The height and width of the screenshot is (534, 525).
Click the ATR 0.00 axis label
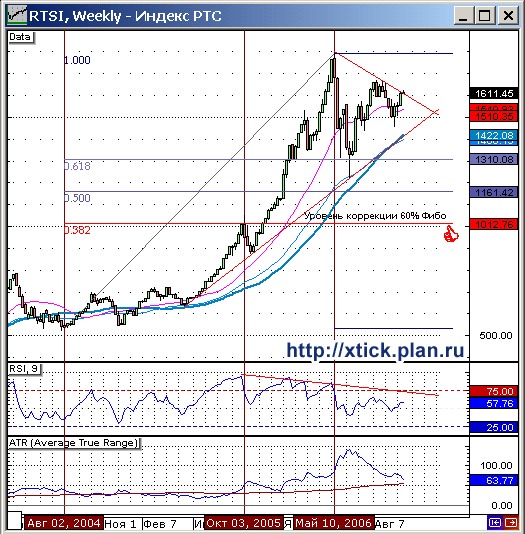[502, 506]
